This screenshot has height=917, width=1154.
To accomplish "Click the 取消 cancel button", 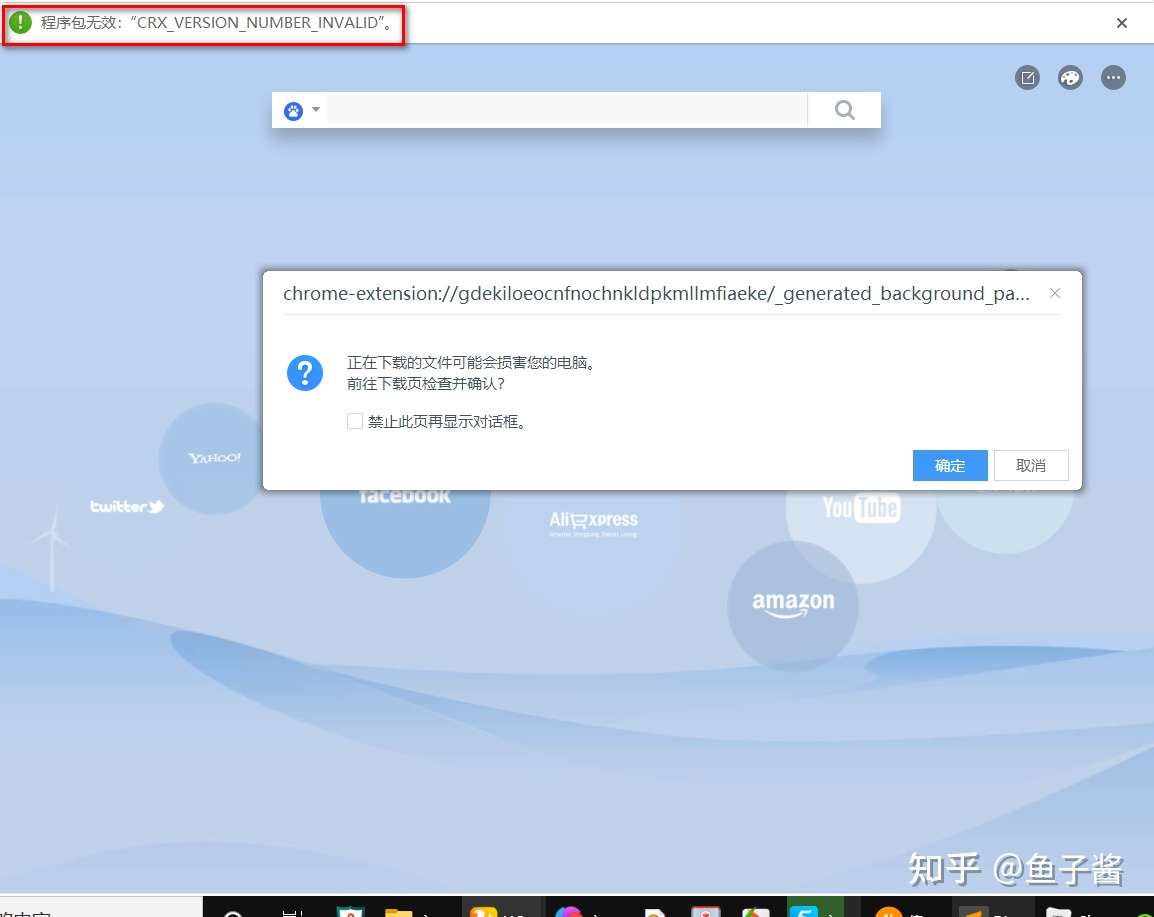I will click(1030, 465).
